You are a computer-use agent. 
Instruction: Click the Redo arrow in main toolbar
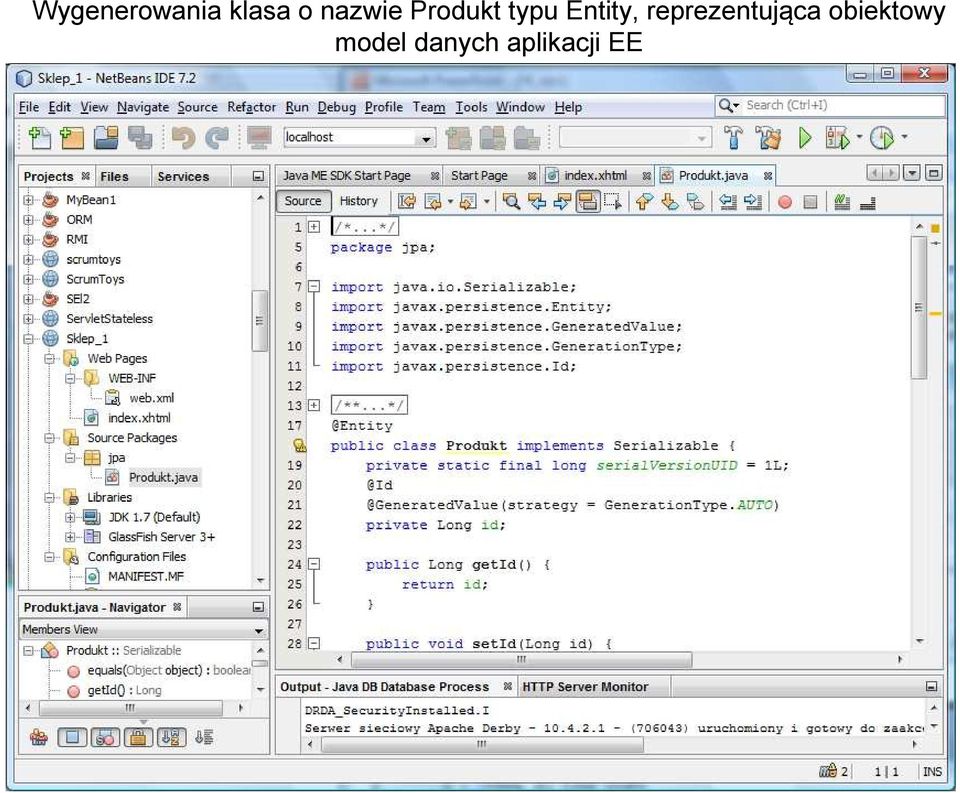point(216,138)
